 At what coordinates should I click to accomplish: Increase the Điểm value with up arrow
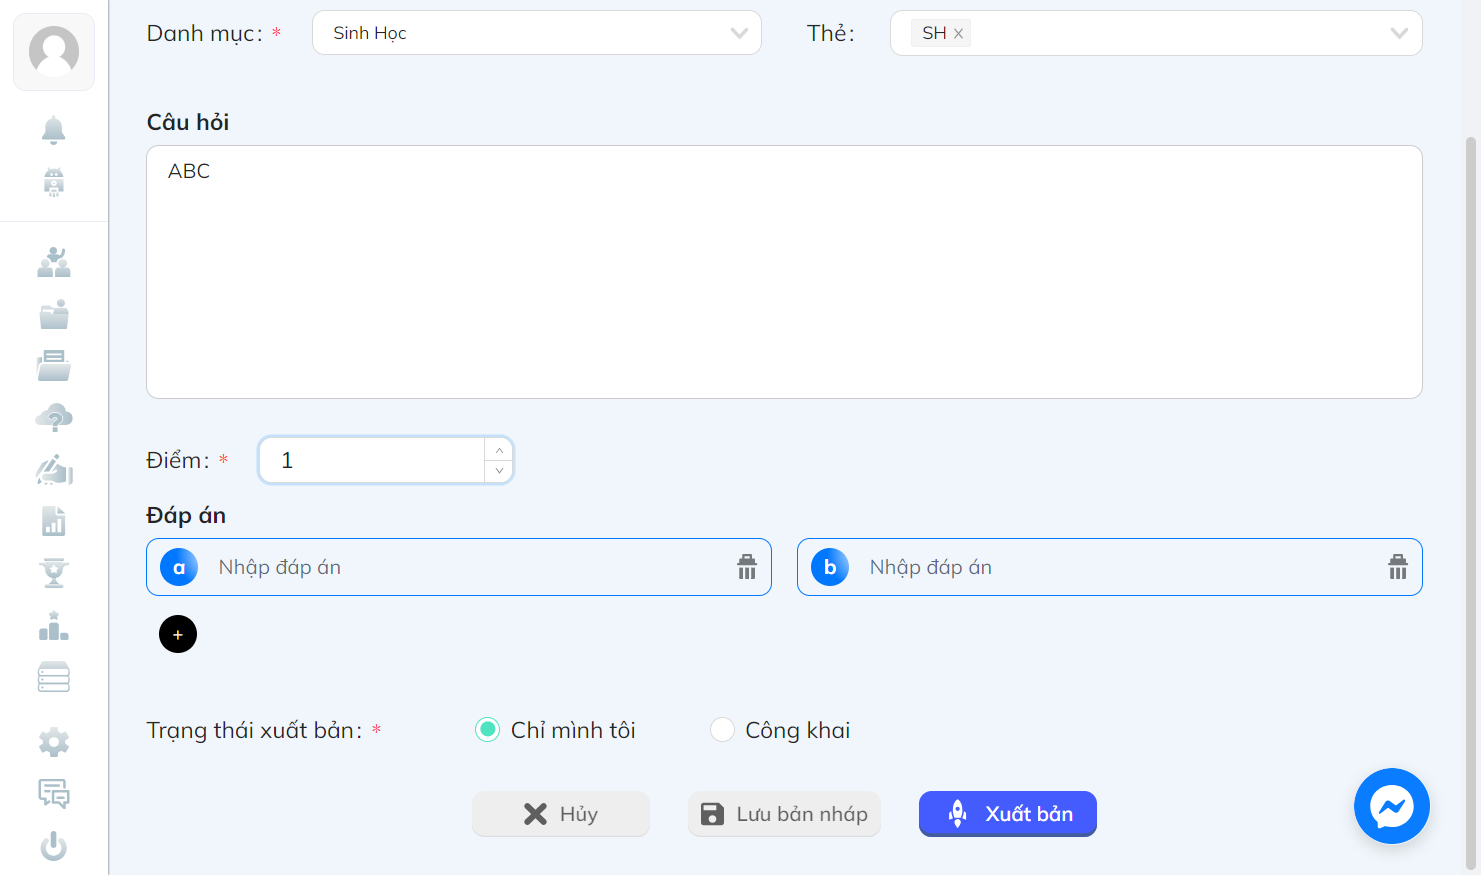[x=499, y=450]
